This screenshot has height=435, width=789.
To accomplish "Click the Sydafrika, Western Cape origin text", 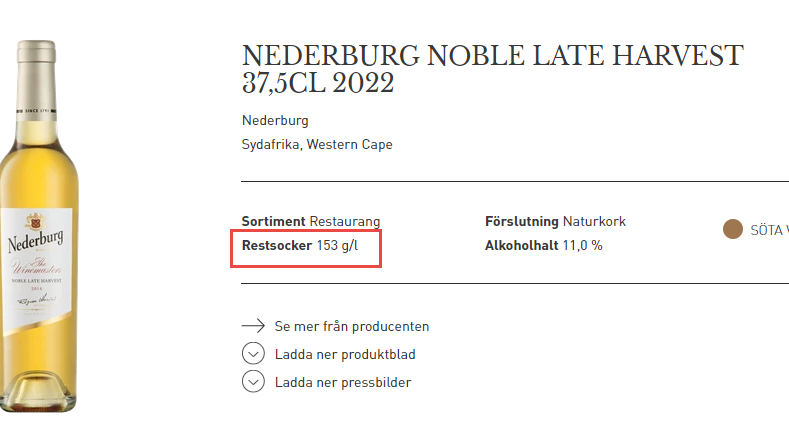I will tap(317, 144).
